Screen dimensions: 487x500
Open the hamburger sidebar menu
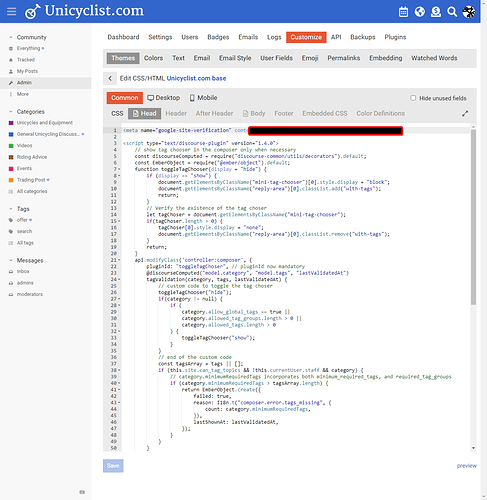tap(11, 11)
